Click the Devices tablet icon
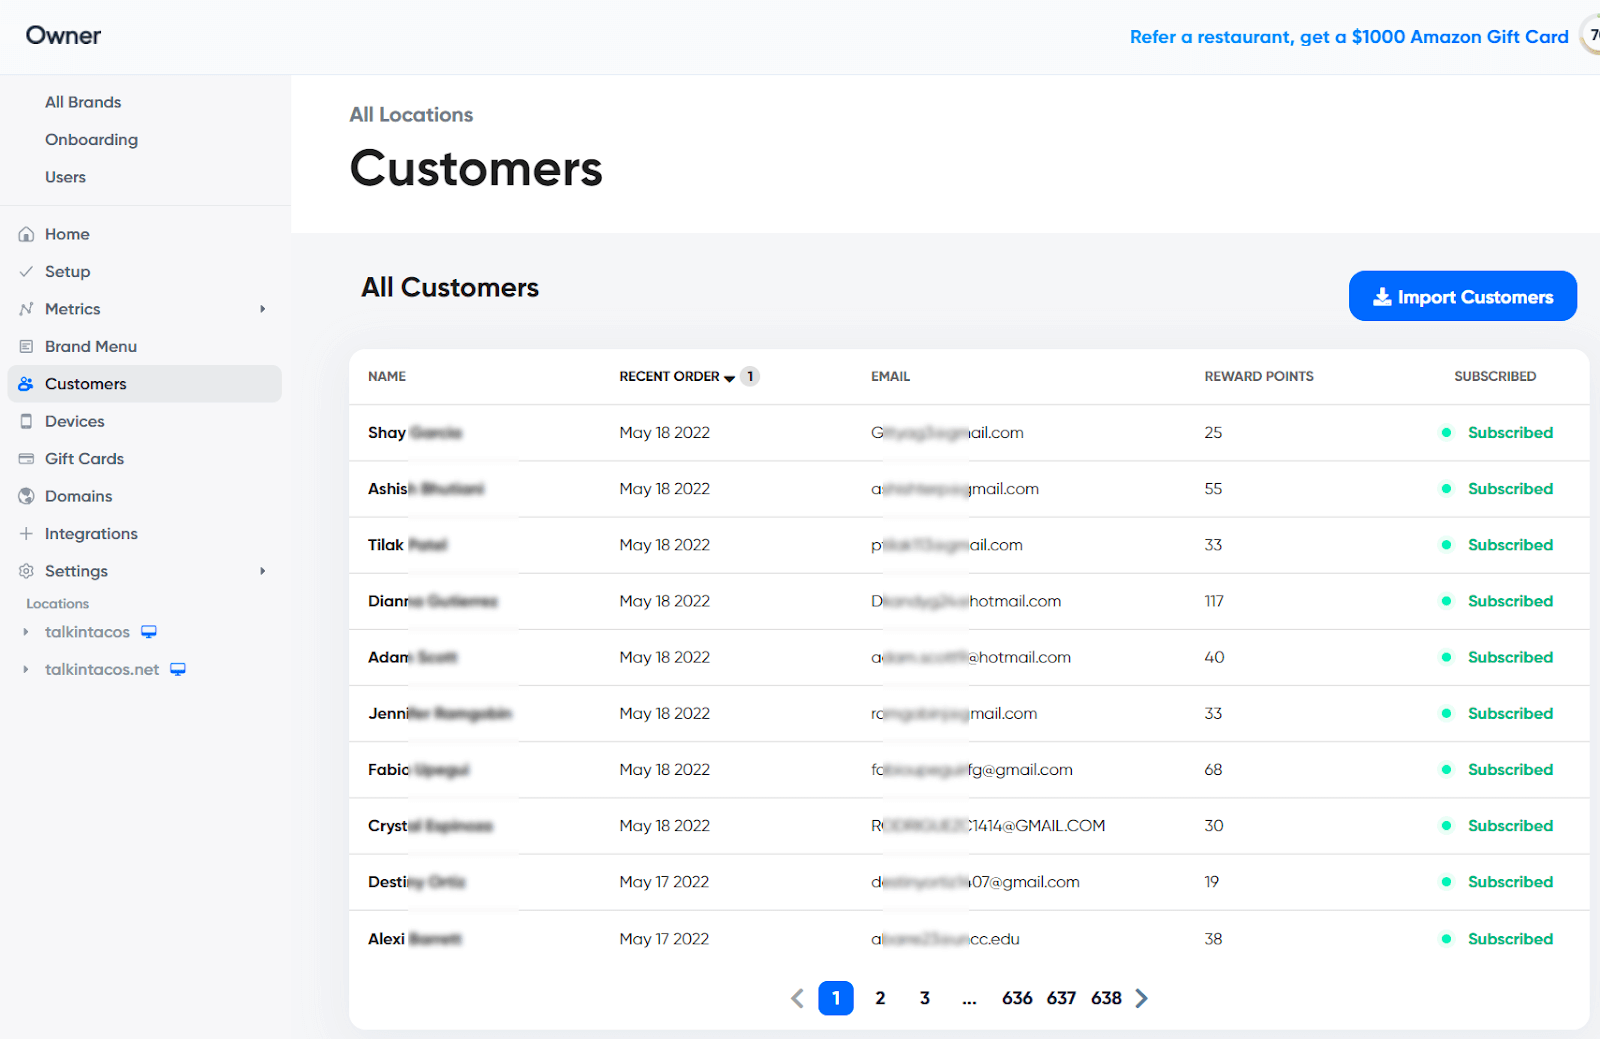Image resolution: width=1600 pixels, height=1039 pixels. pos(26,421)
